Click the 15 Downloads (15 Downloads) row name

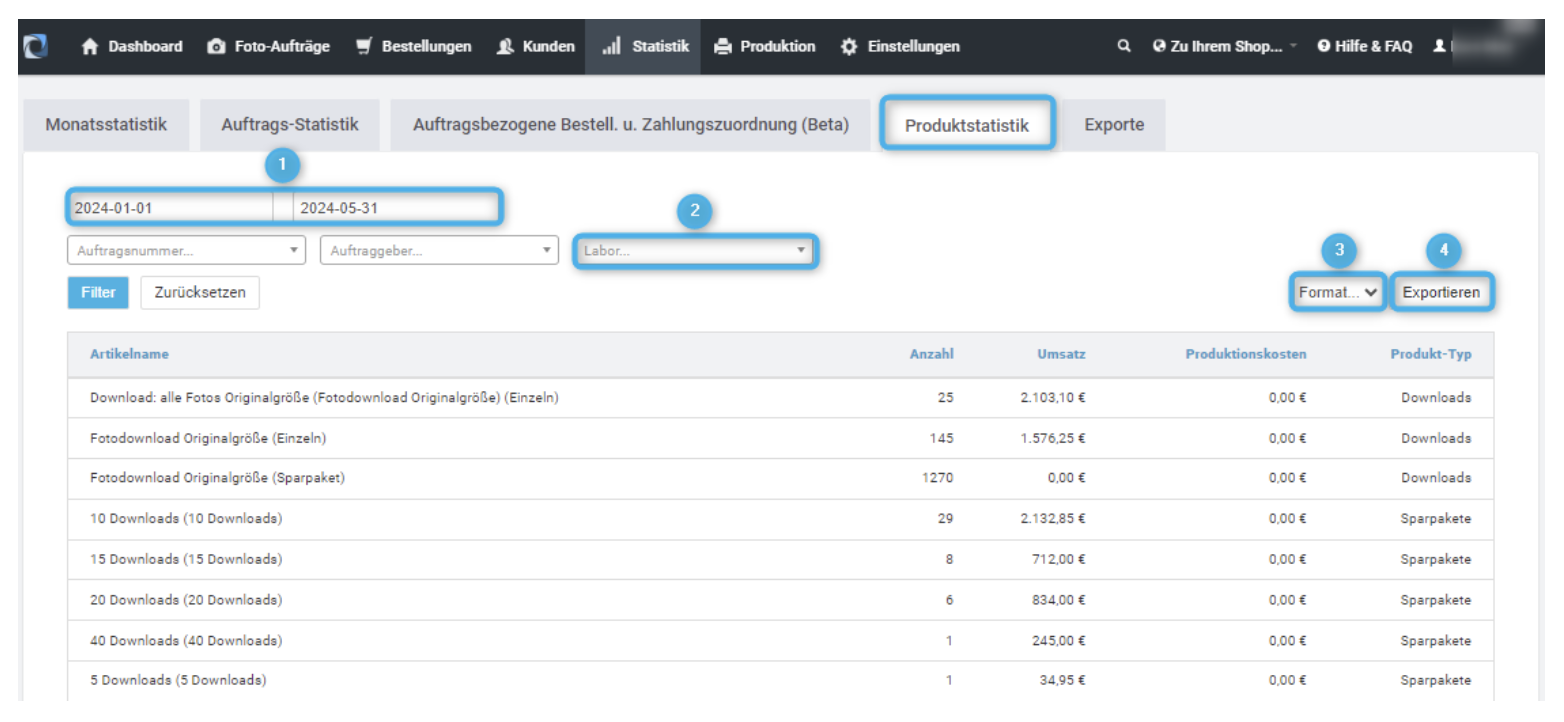186,559
